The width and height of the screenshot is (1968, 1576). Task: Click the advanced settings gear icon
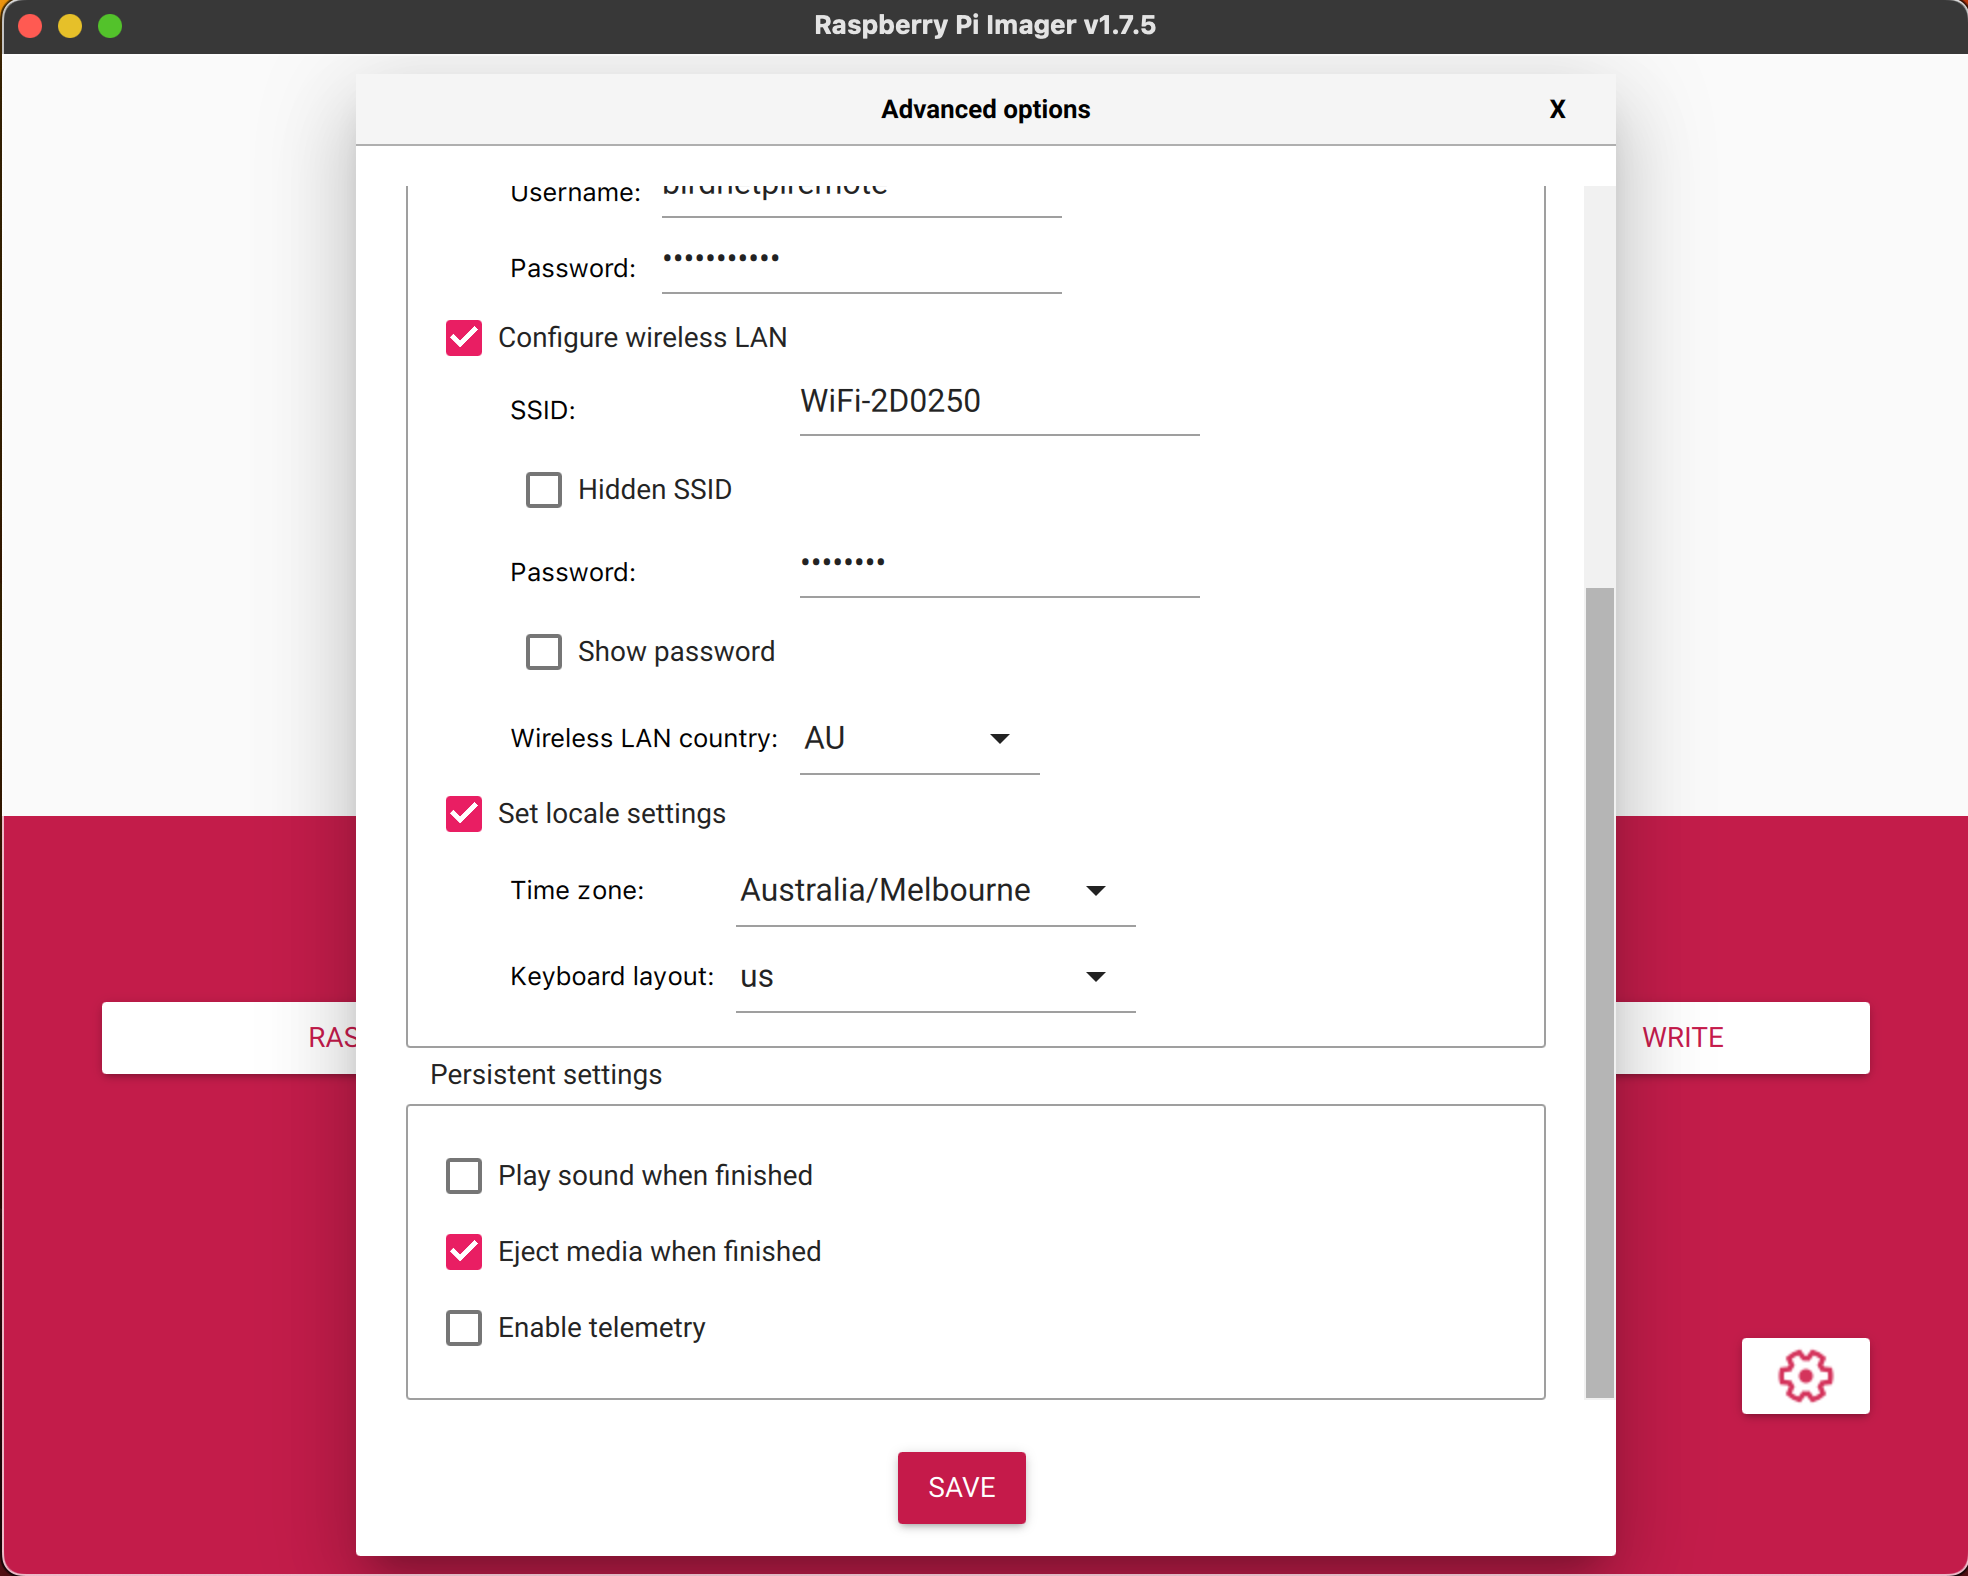[1804, 1375]
